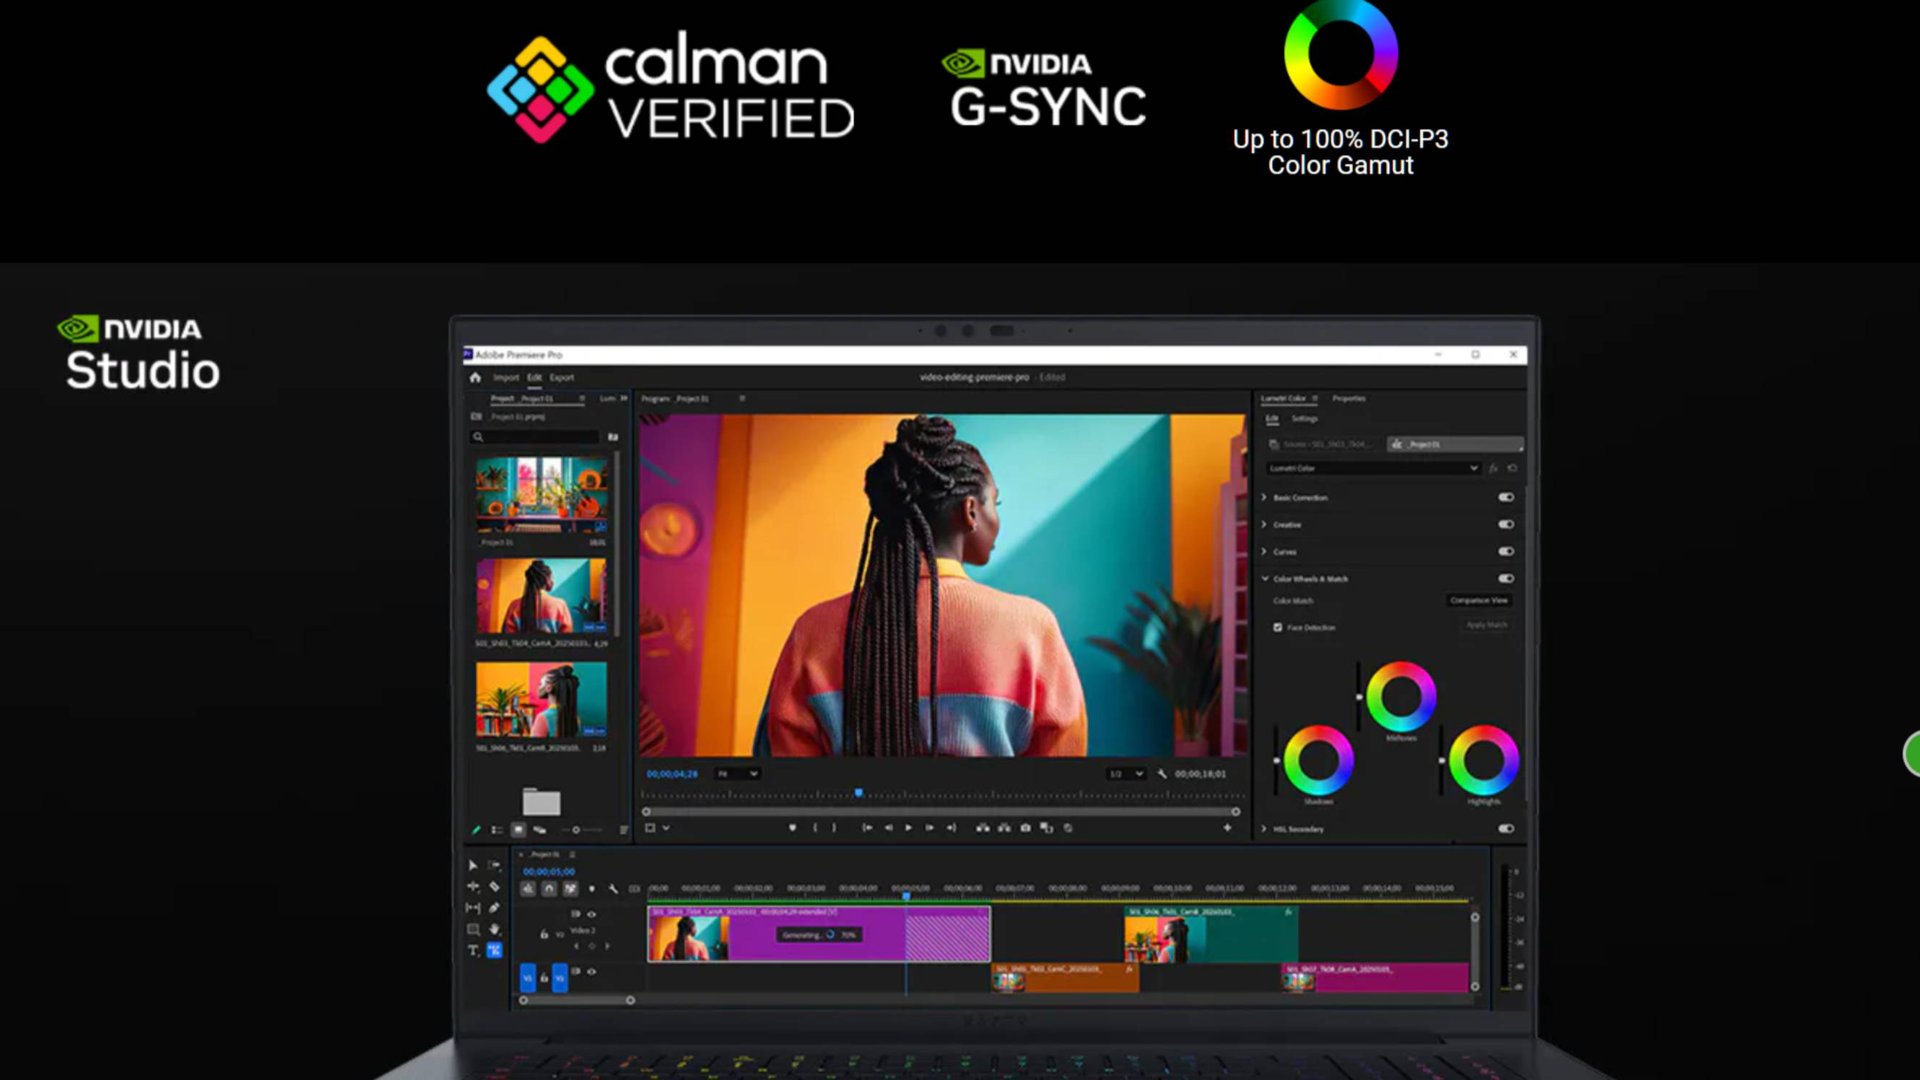This screenshot has height=1080, width=1920.
Task: Toggle Basic Correction switch
Action: [1506, 497]
